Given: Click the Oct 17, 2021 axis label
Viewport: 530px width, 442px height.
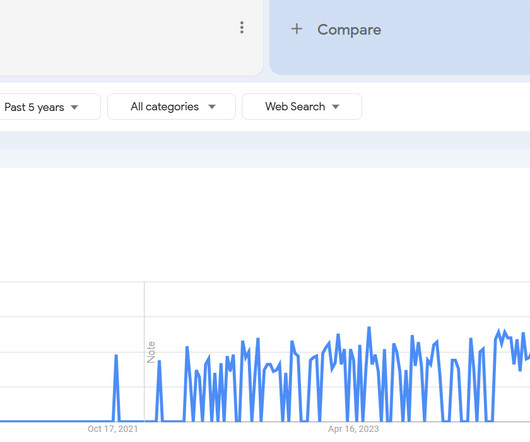Looking at the screenshot, I should (x=113, y=429).
